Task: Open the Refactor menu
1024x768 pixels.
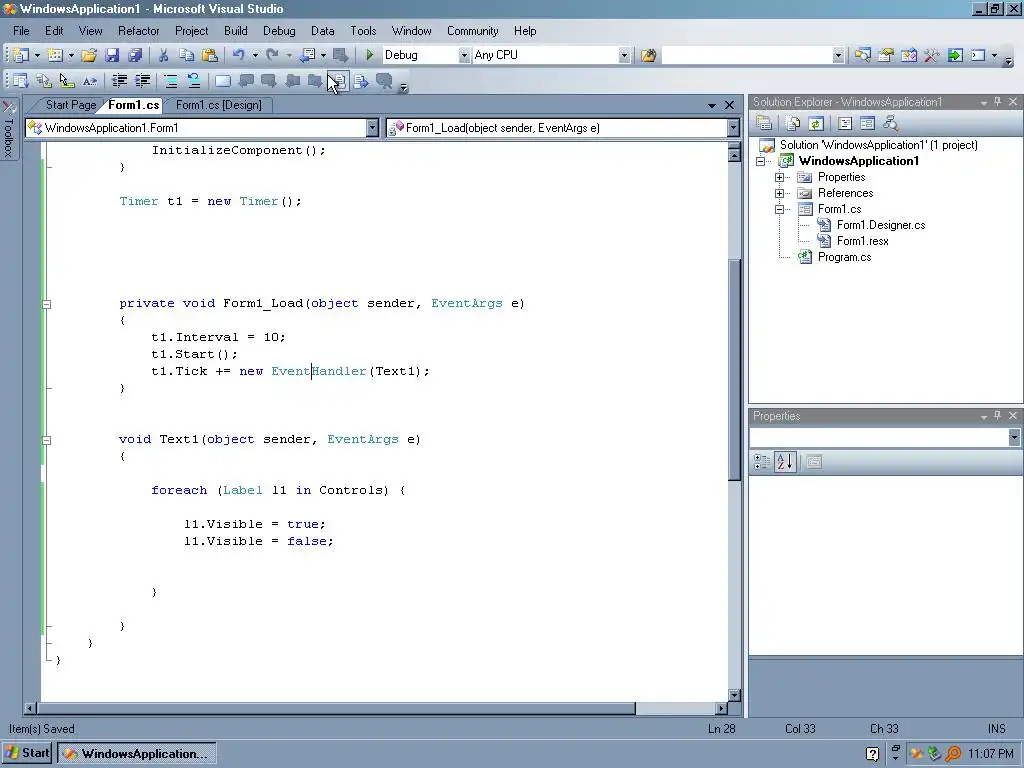Action: click(x=138, y=31)
